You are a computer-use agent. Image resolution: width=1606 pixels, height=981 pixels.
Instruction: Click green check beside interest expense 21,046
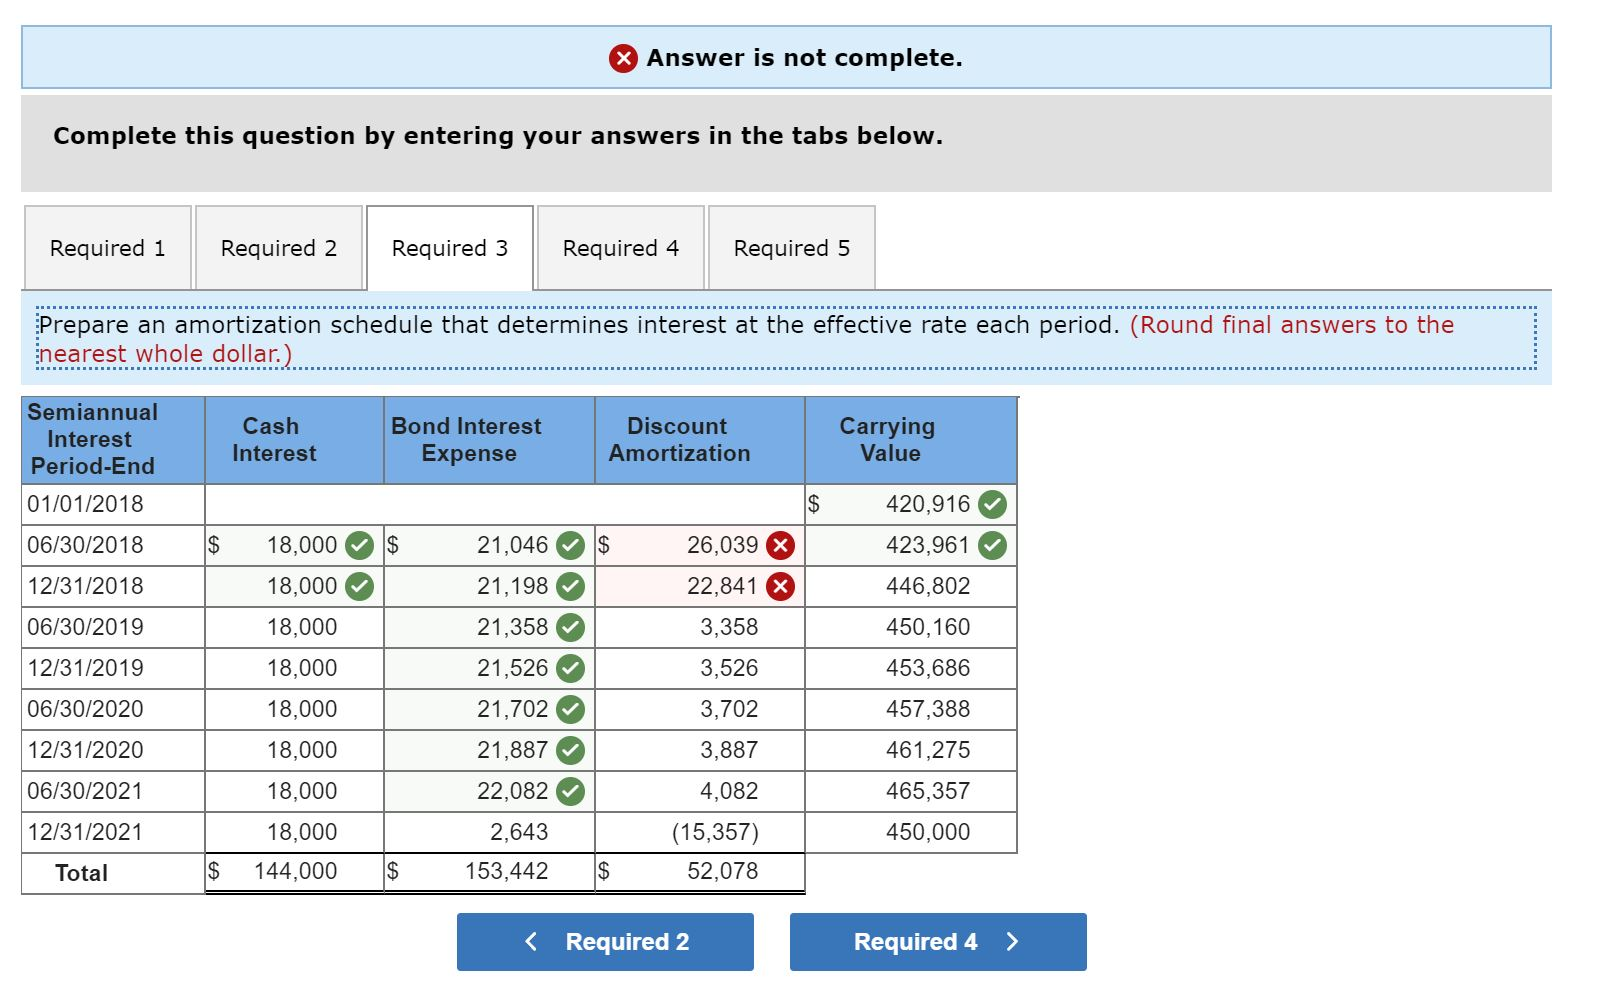tap(570, 545)
